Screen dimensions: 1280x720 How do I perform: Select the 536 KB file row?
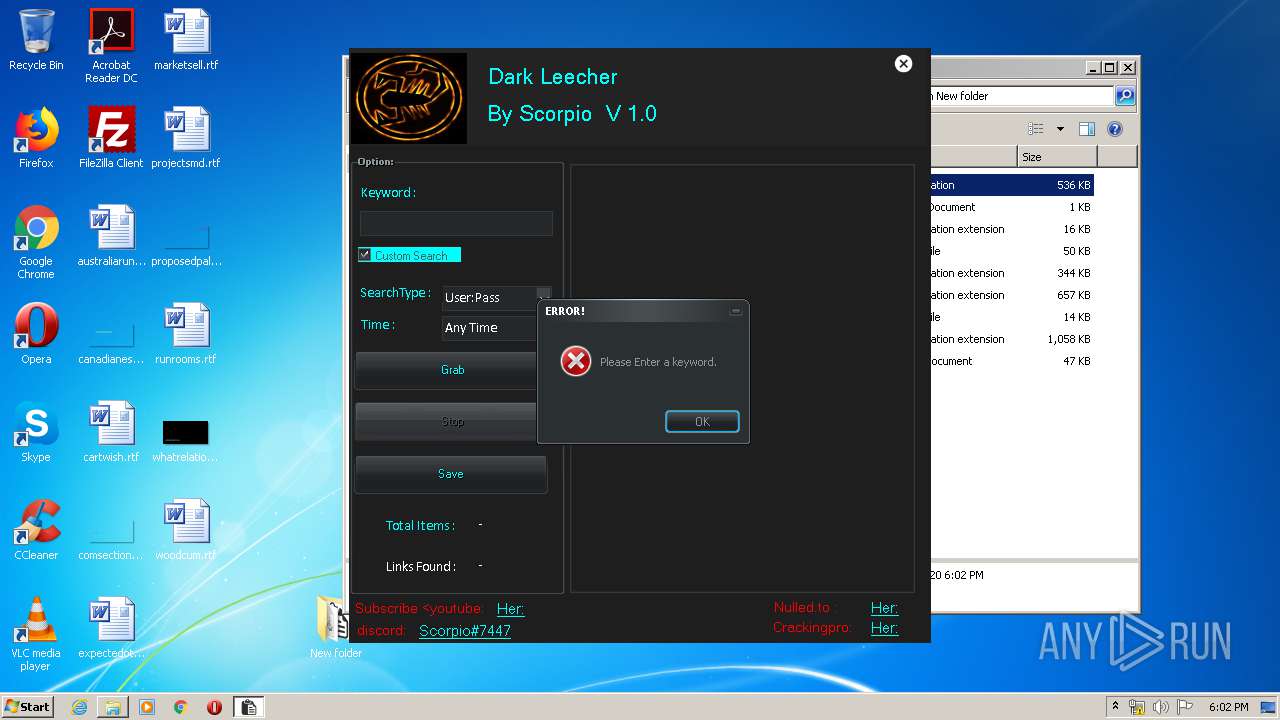click(1012, 185)
